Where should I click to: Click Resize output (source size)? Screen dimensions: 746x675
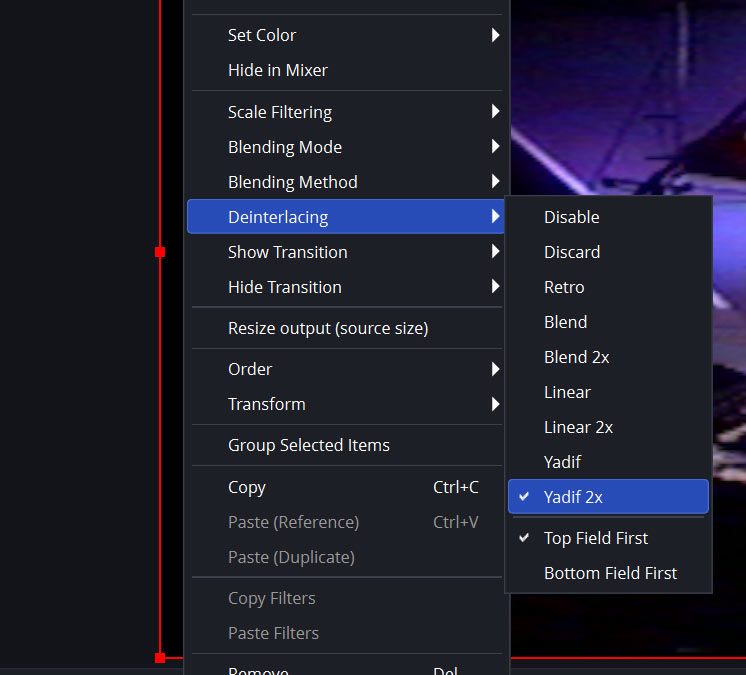click(327, 328)
